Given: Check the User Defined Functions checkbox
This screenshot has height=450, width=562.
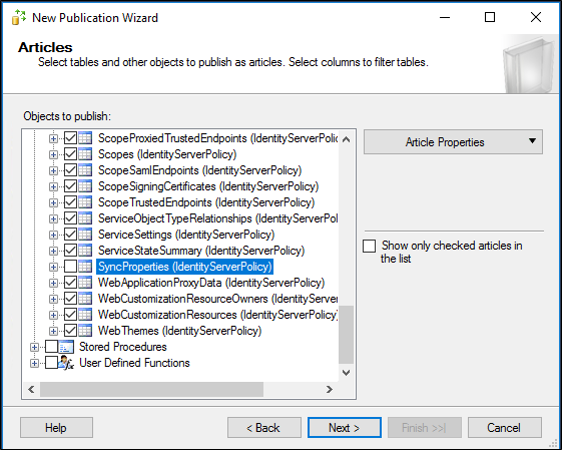Looking at the screenshot, I should coord(52,363).
